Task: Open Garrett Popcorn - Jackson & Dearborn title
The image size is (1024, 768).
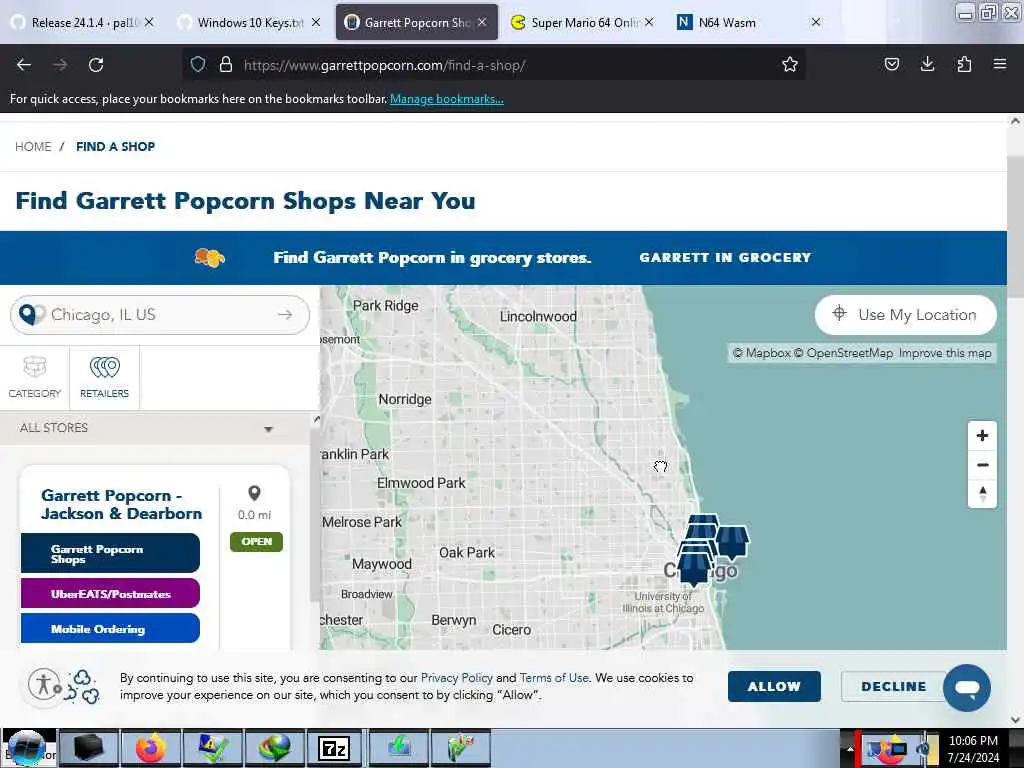Action: coord(121,505)
